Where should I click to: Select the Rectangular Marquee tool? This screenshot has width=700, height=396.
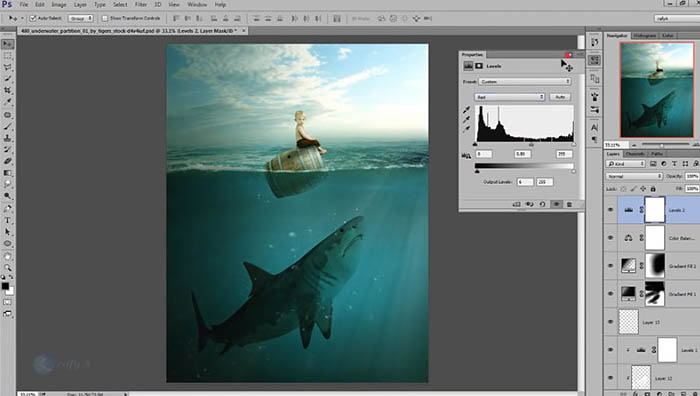8,56
